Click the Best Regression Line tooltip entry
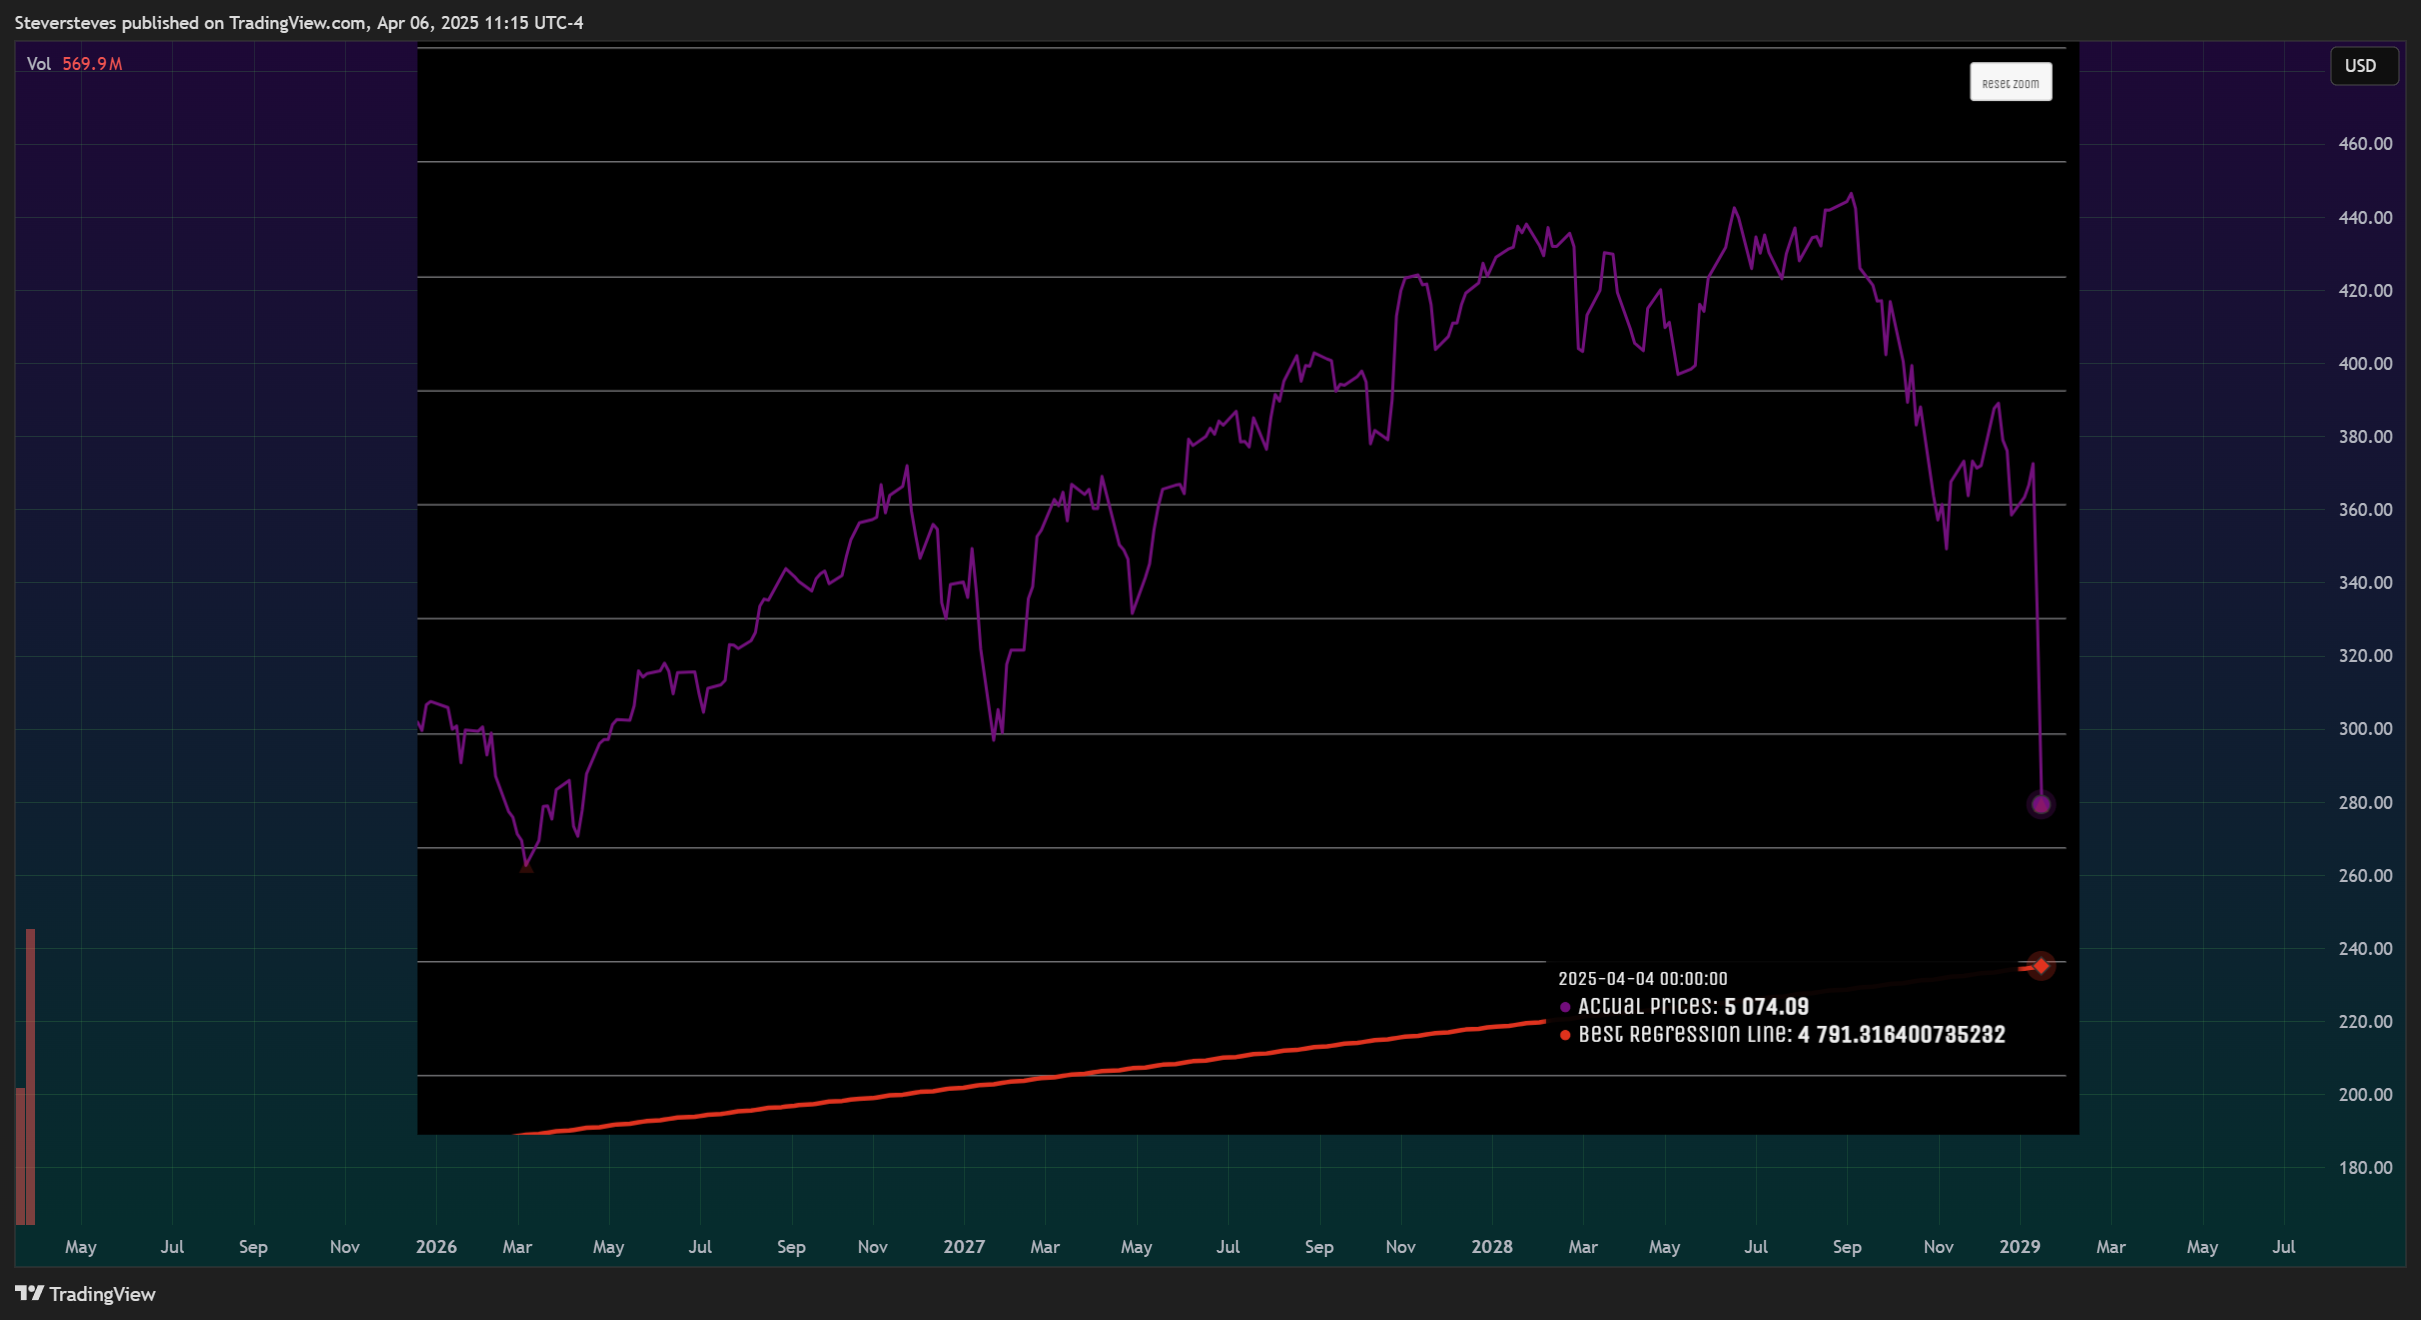This screenshot has width=2421, height=1320. click(x=1783, y=1034)
